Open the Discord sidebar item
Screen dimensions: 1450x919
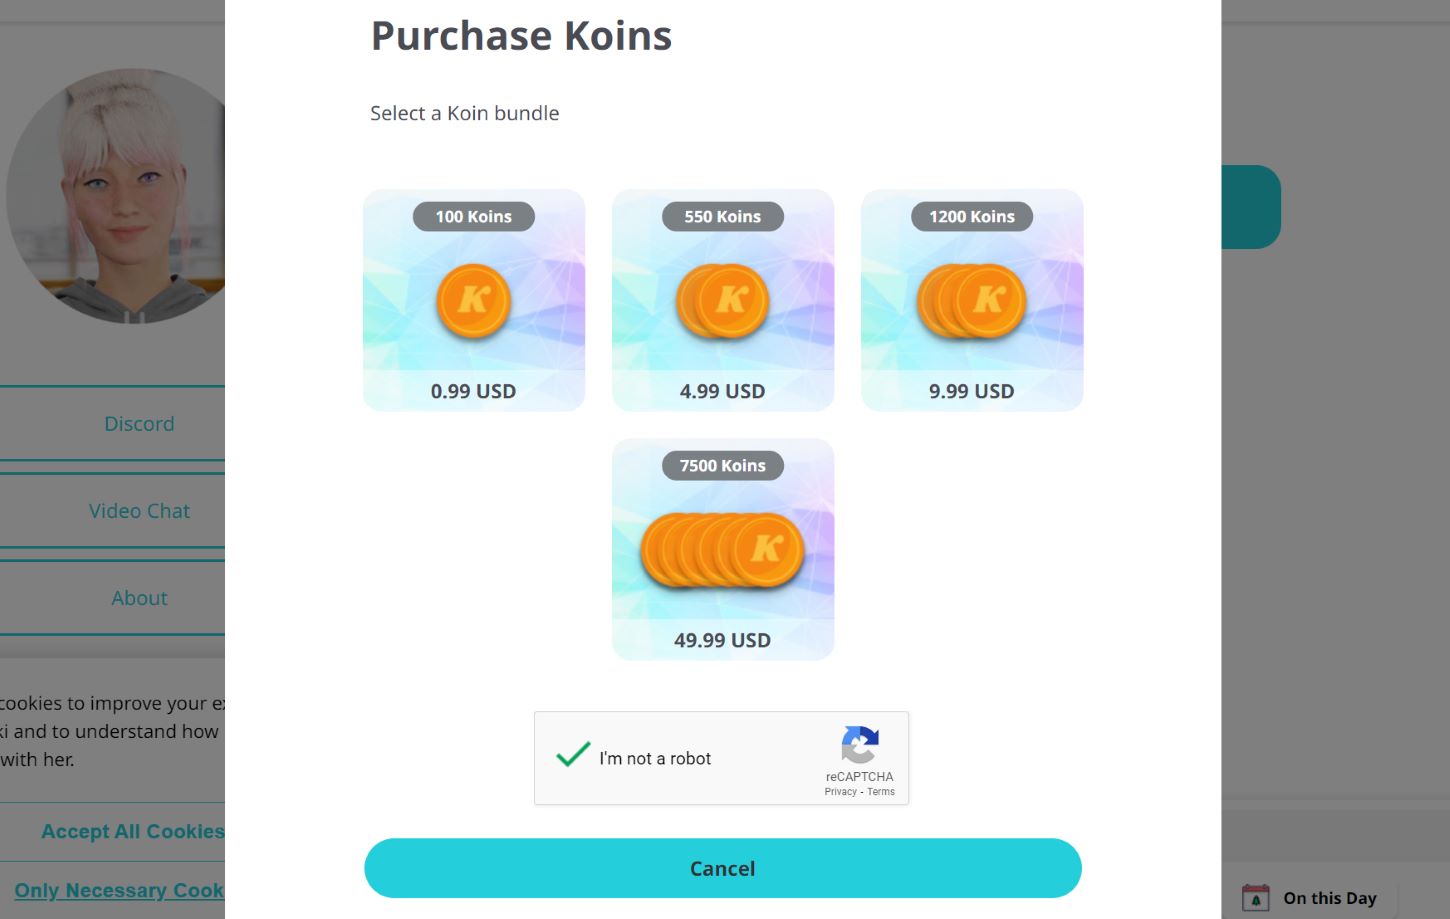click(x=139, y=423)
